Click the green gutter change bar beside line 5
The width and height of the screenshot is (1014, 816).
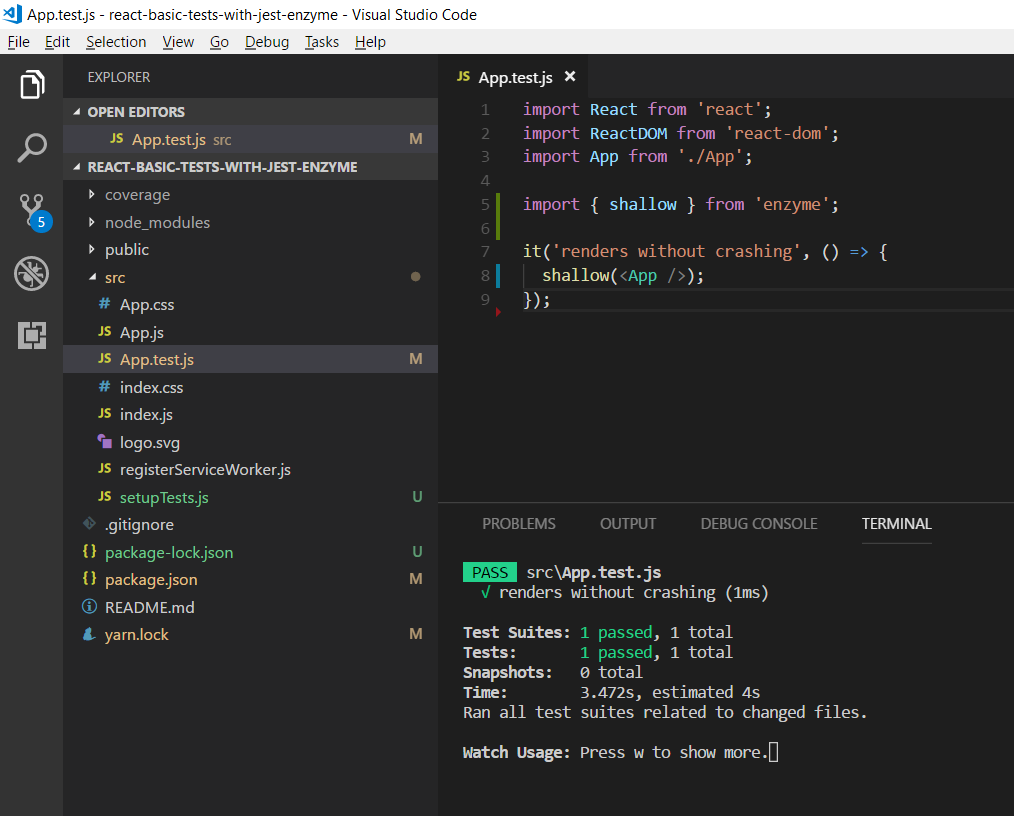pyautogui.click(x=497, y=204)
